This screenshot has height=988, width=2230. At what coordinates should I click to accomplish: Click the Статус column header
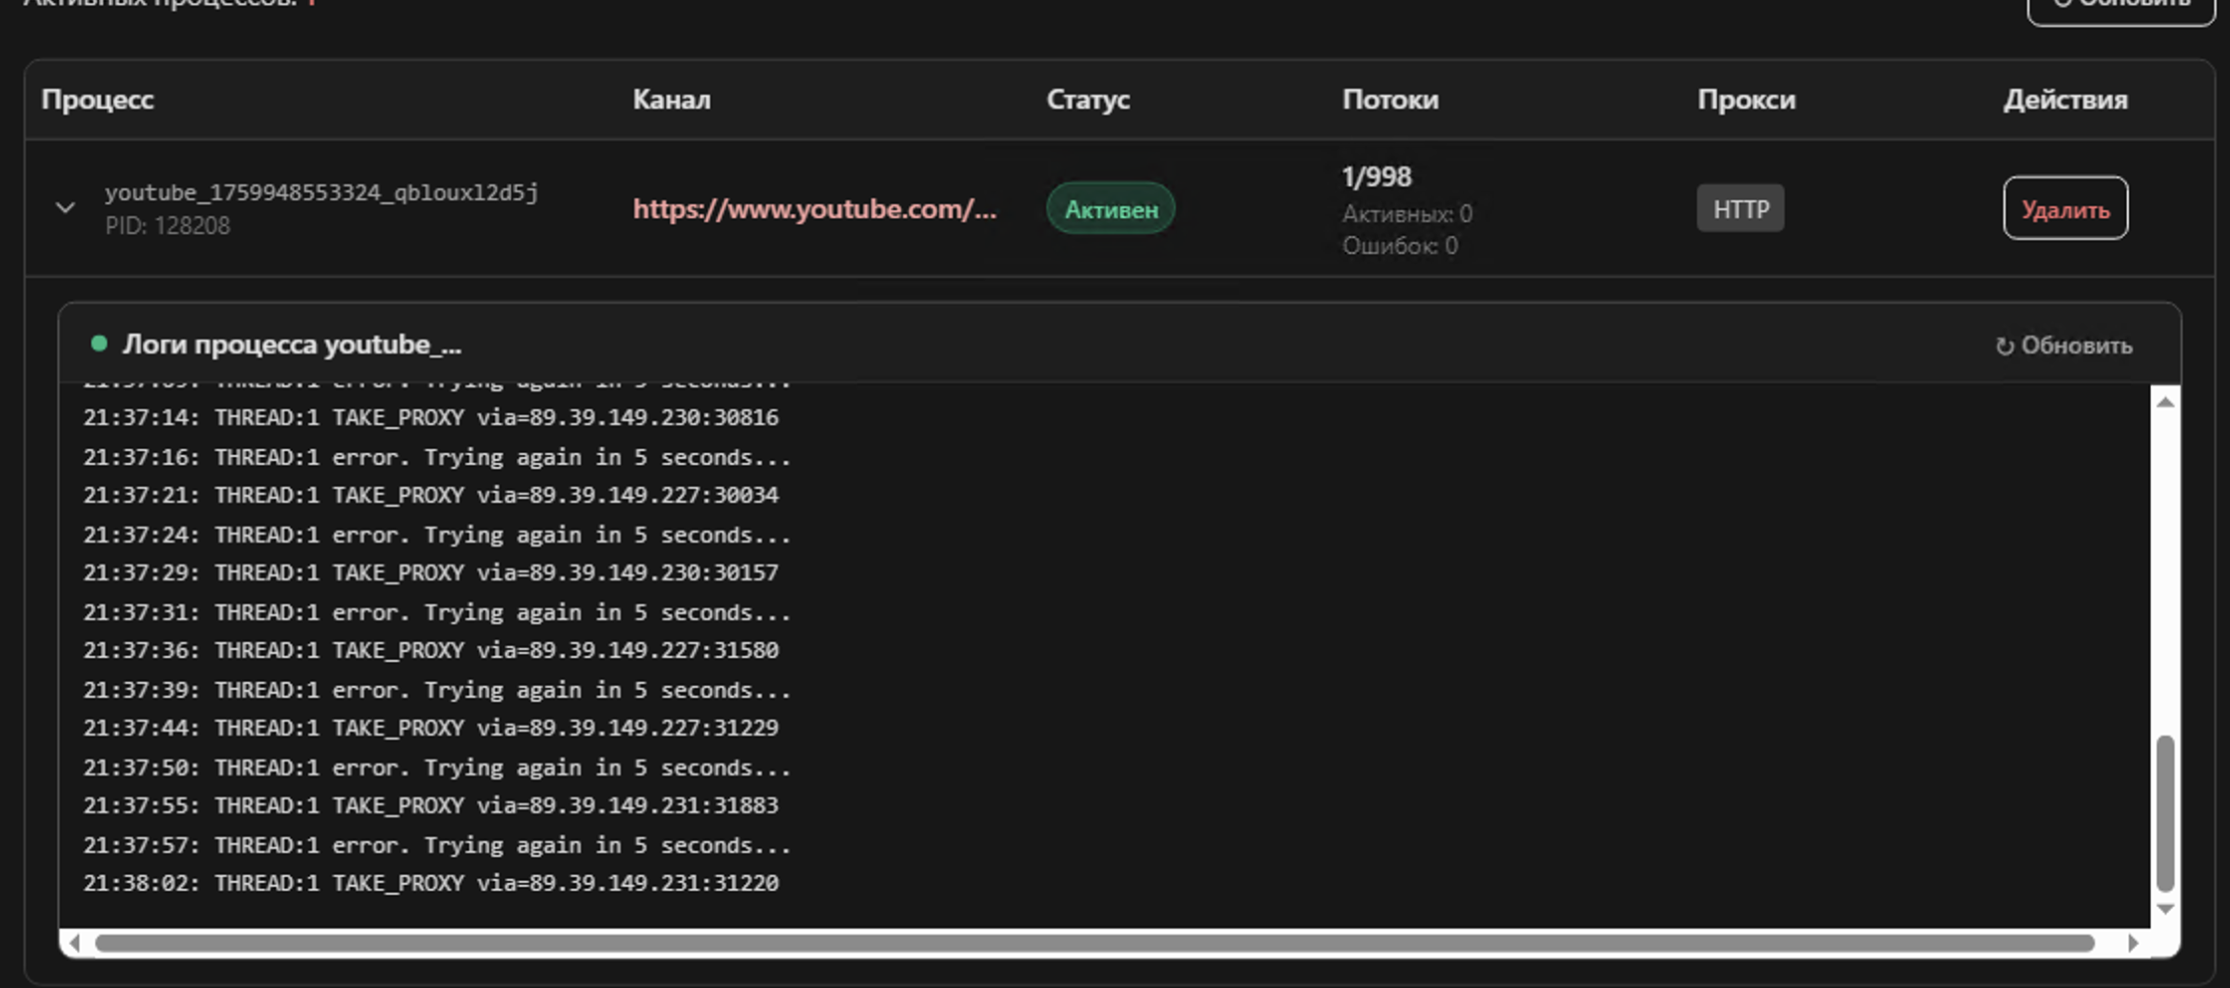pyautogui.click(x=1088, y=100)
